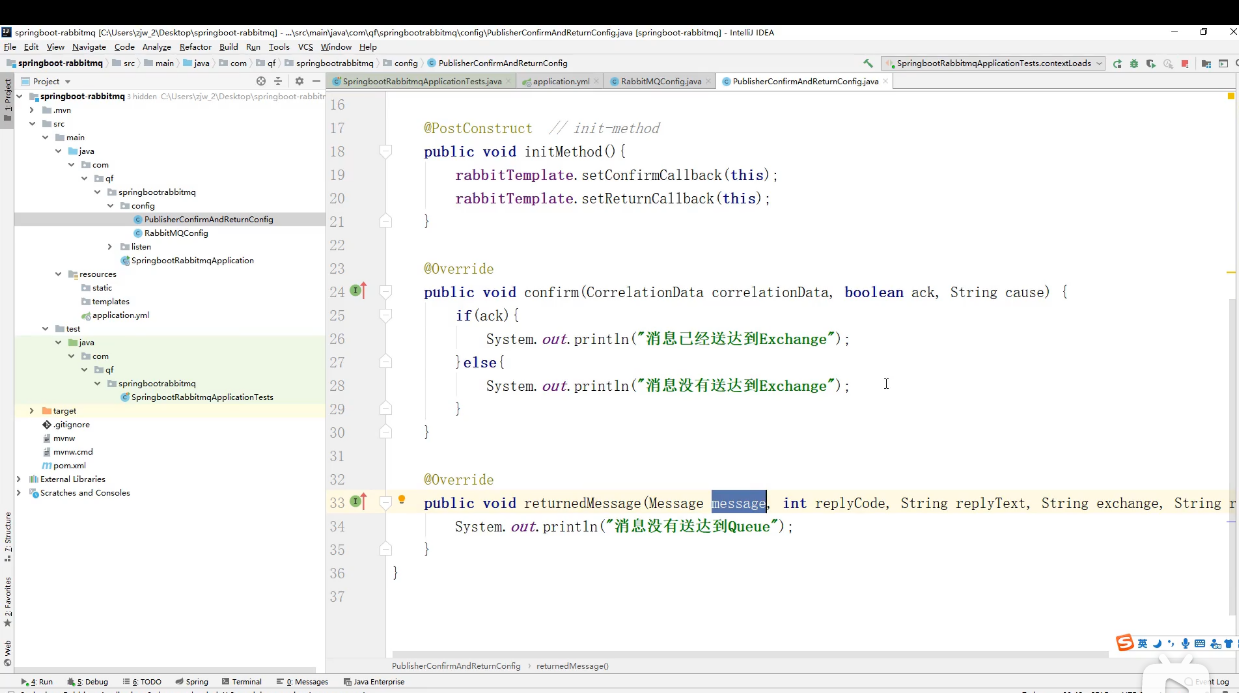Expand the listen package folder
This screenshot has width=1239, height=693.
click(x=110, y=246)
